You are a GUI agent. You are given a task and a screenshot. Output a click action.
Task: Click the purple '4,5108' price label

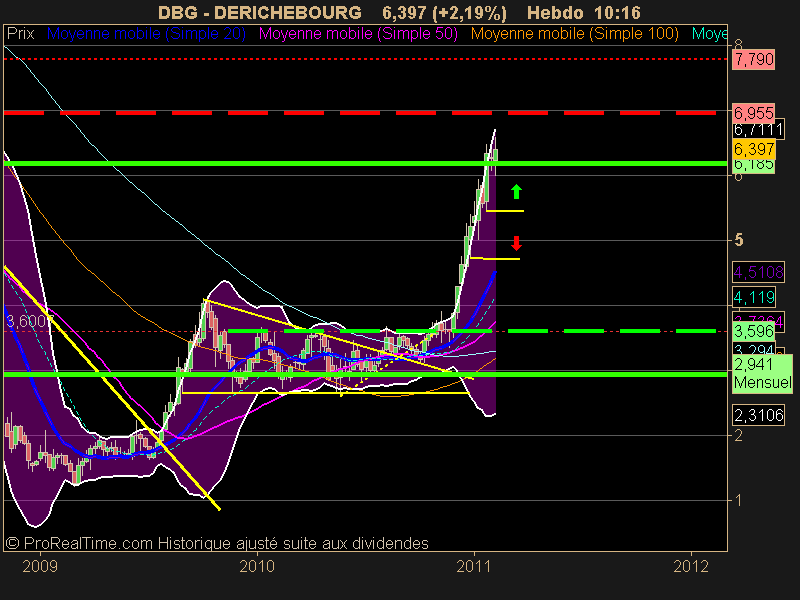click(758, 272)
